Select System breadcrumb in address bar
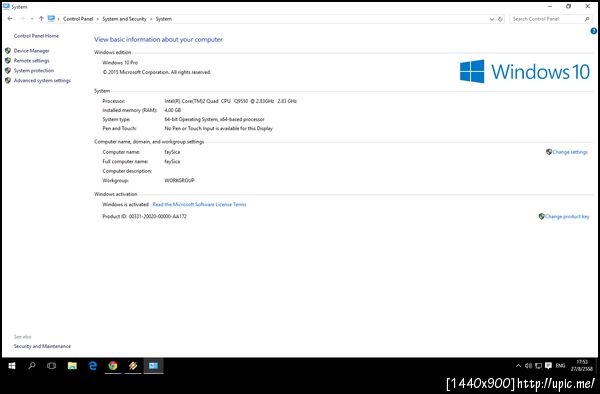 coord(163,19)
